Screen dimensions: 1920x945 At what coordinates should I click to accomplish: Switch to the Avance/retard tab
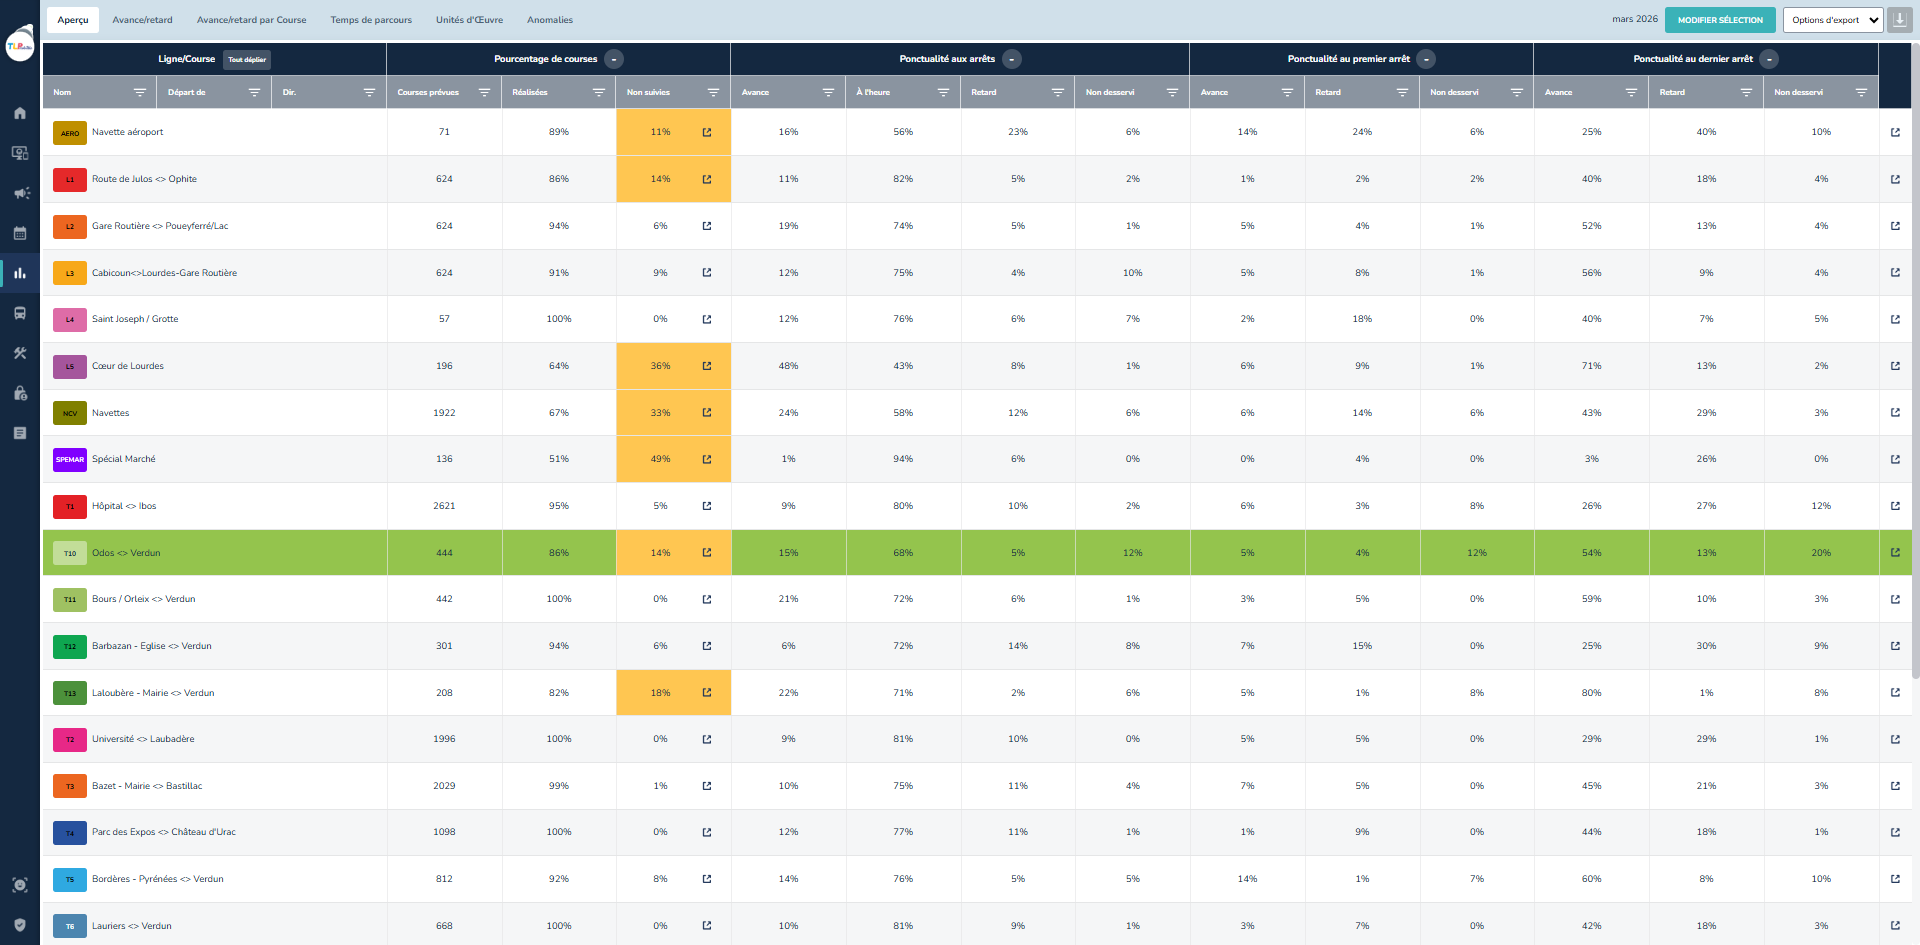142,20
